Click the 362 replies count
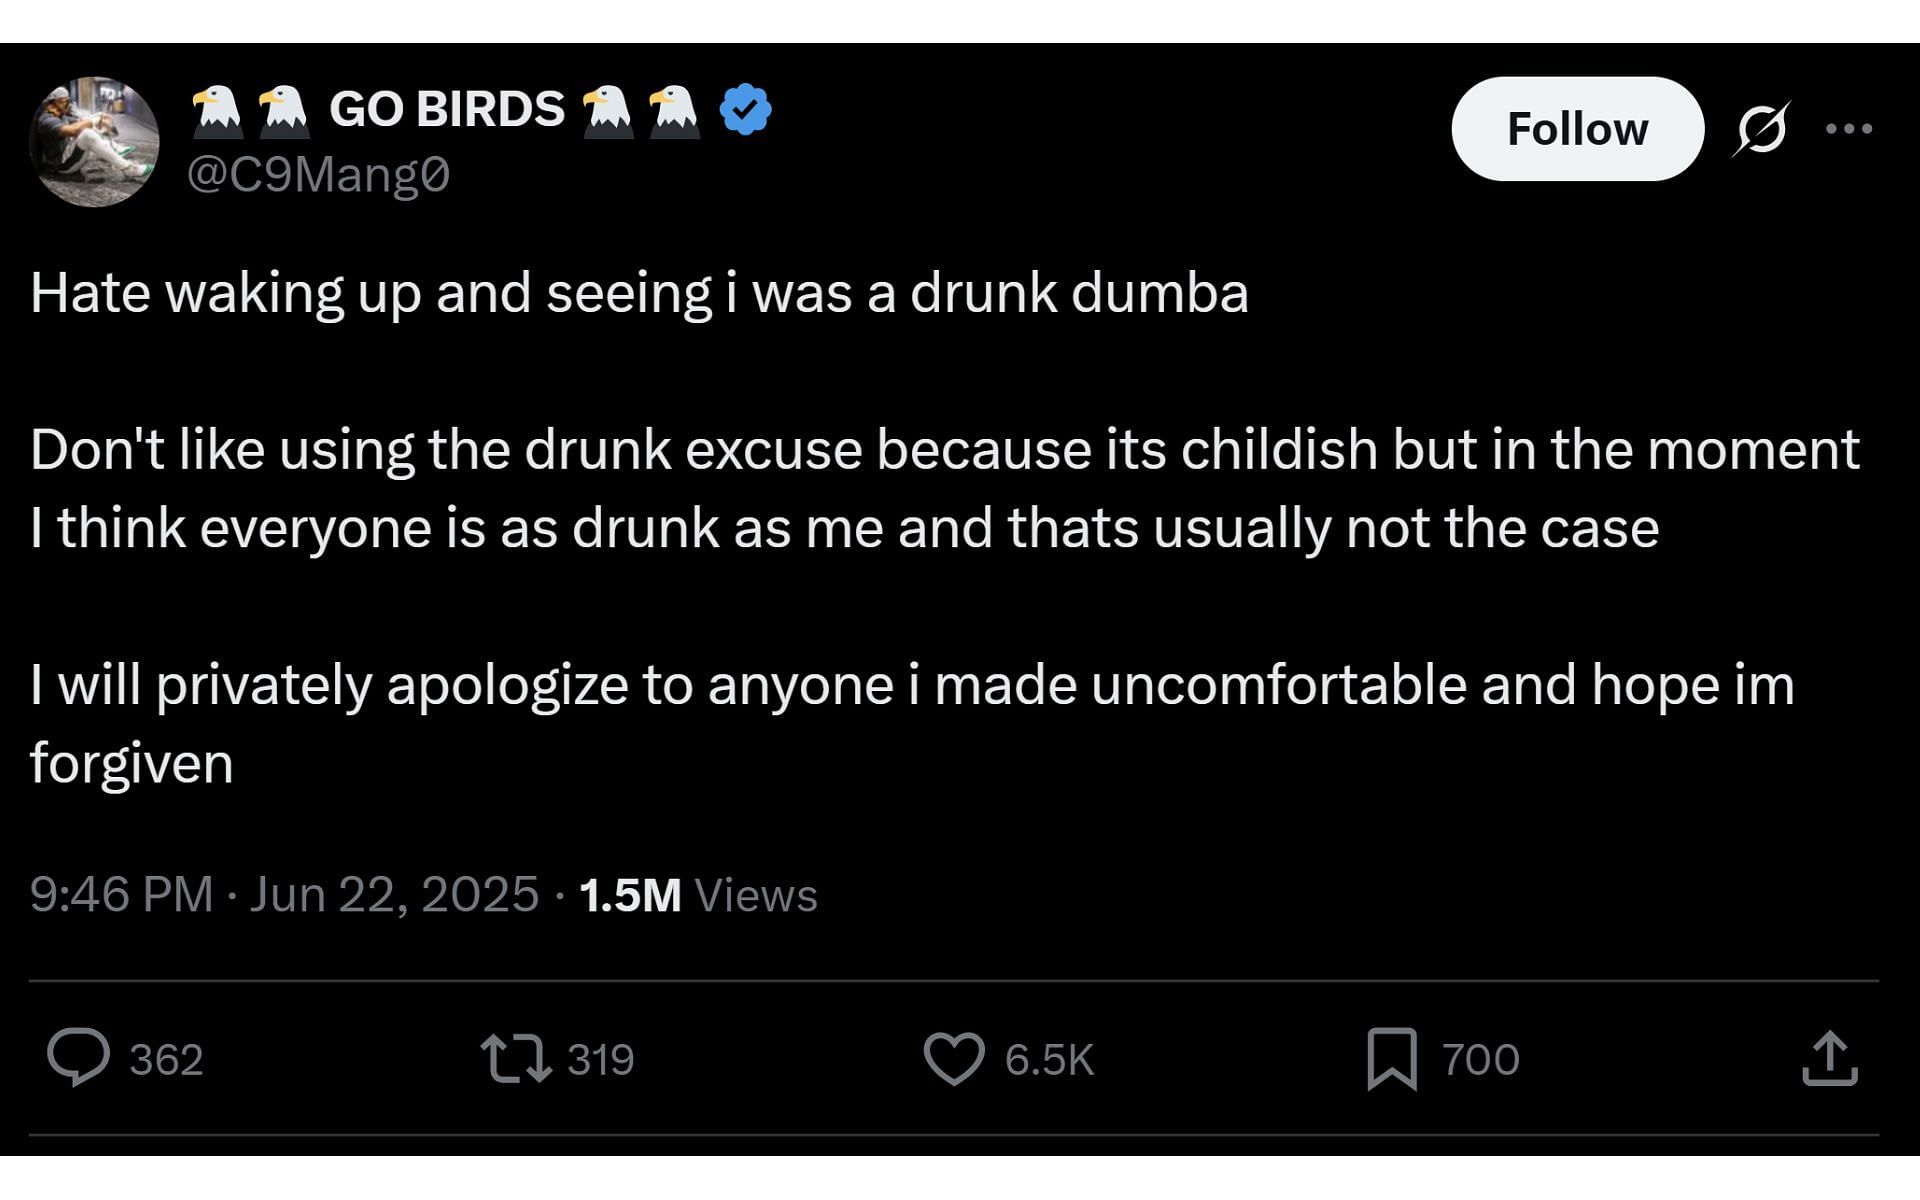Screen dimensions: 1920x1200 tap(166, 1060)
